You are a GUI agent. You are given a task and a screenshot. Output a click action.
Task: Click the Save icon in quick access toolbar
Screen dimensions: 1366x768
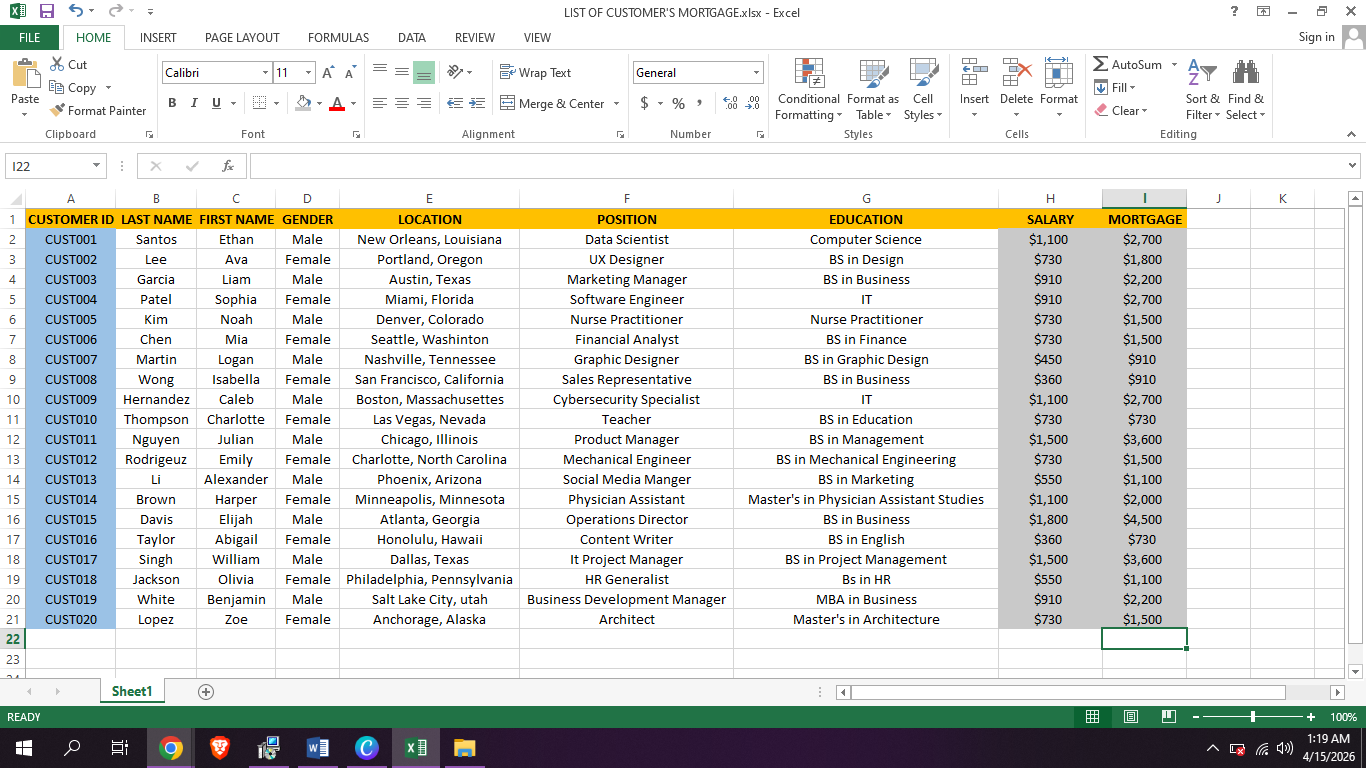tap(46, 11)
